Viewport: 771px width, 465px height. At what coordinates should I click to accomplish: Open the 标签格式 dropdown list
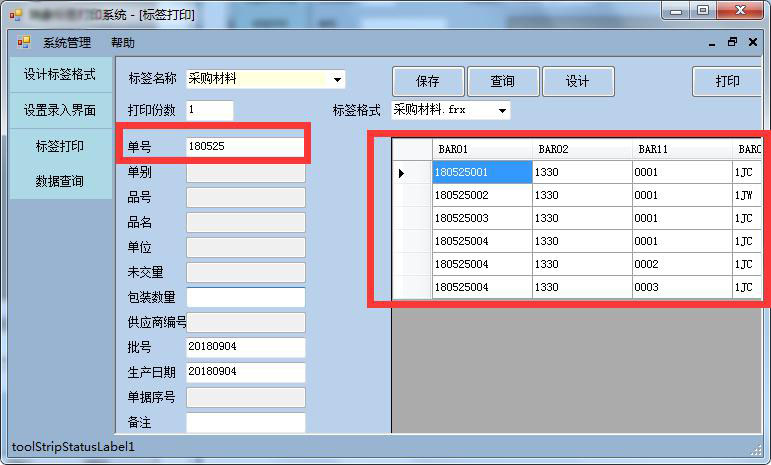tap(502, 110)
